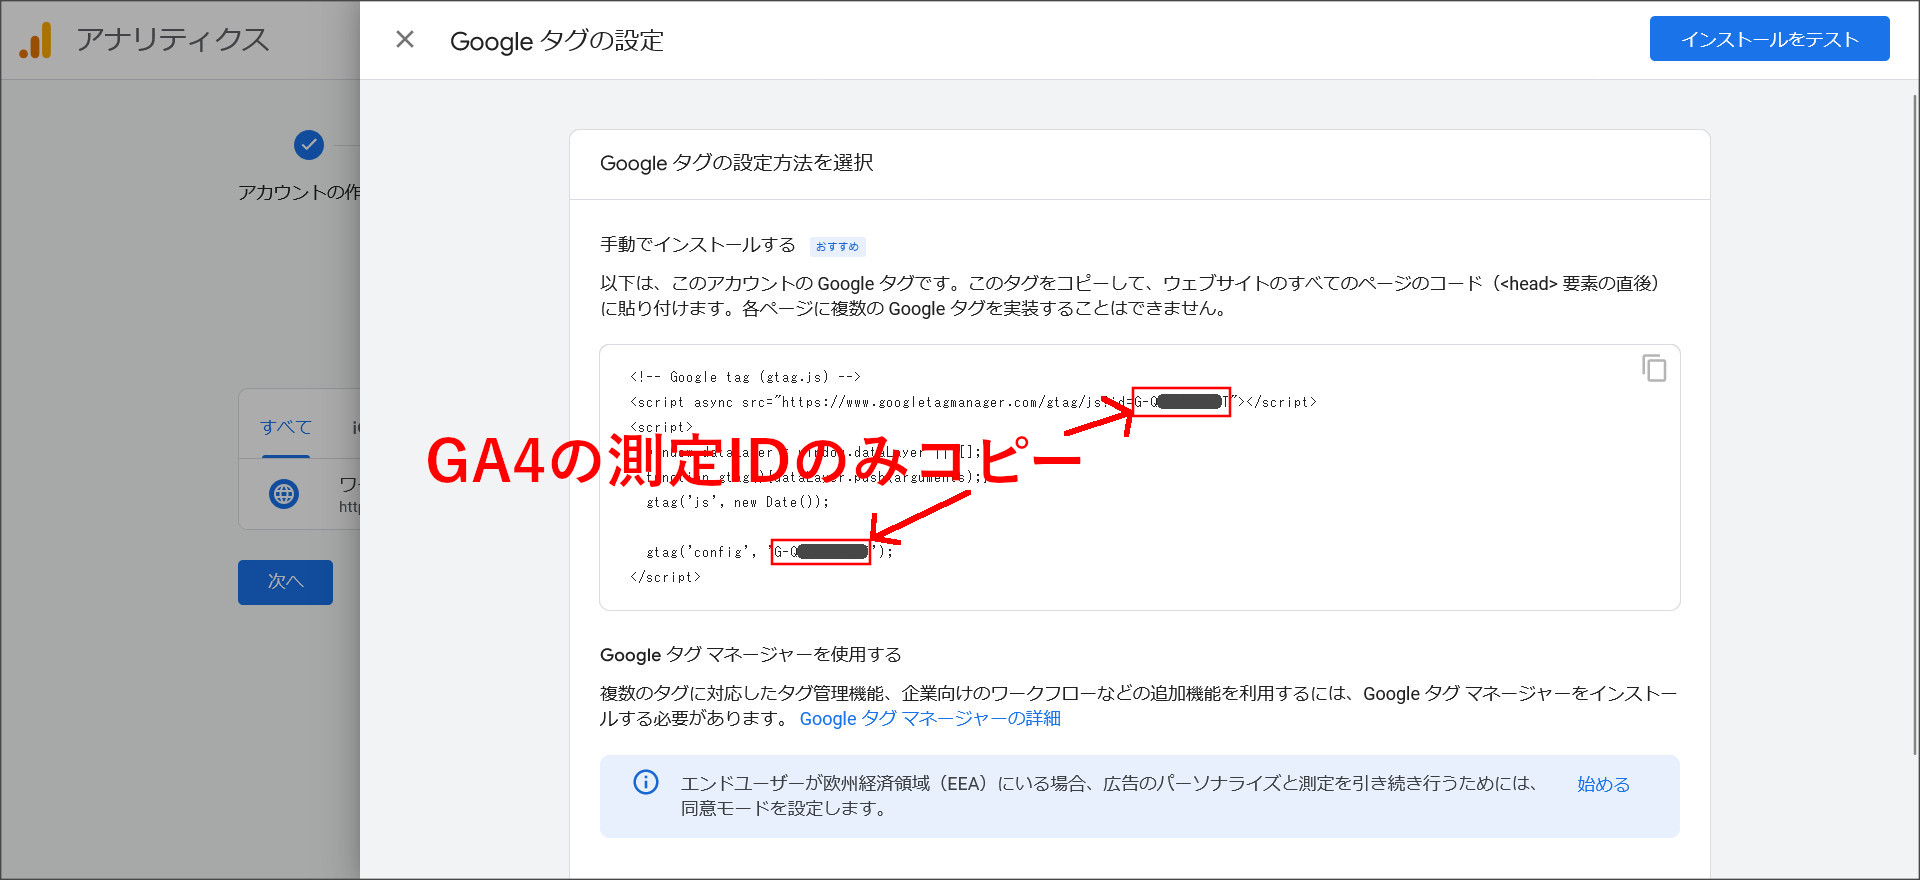Screen dimensions: 1920x880
Task: Click the info icon in EEA notice
Action: click(x=646, y=782)
